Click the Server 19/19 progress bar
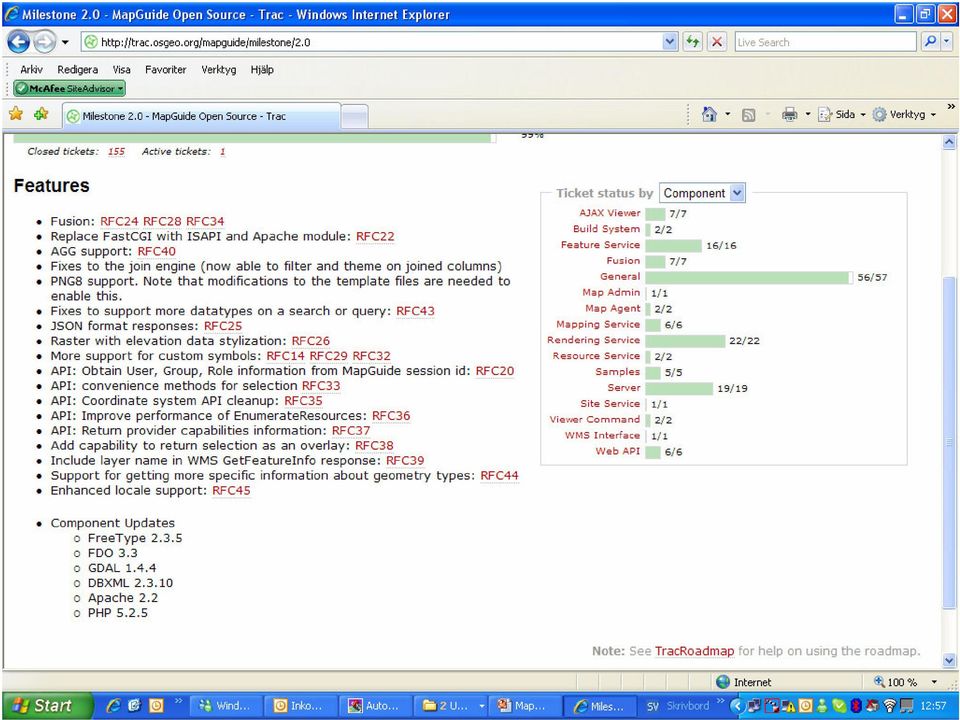 pyautogui.click(x=679, y=389)
